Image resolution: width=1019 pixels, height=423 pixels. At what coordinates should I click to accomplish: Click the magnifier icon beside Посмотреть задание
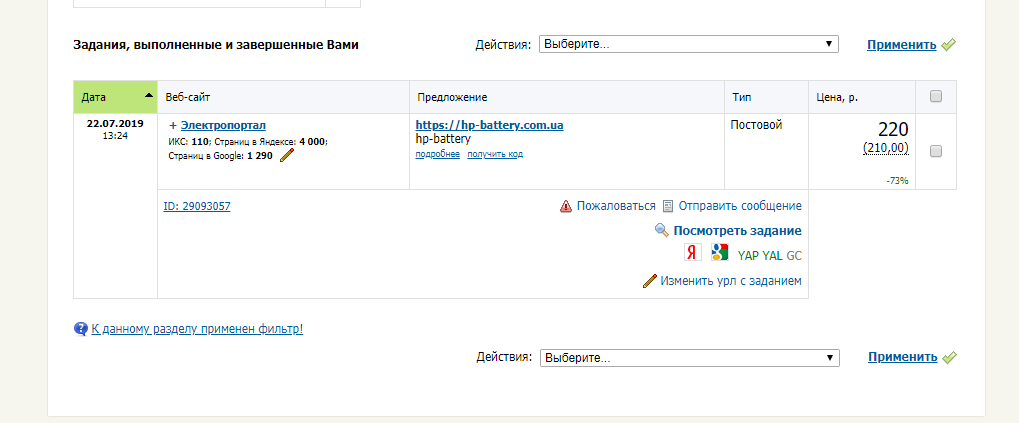[661, 230]
